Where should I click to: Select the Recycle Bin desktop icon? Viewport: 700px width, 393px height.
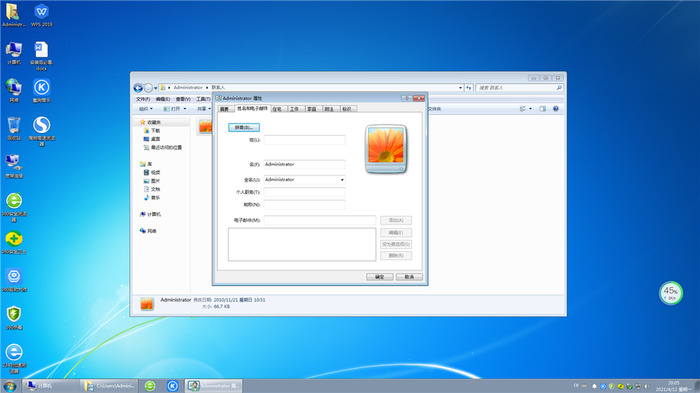pos(14,128)
